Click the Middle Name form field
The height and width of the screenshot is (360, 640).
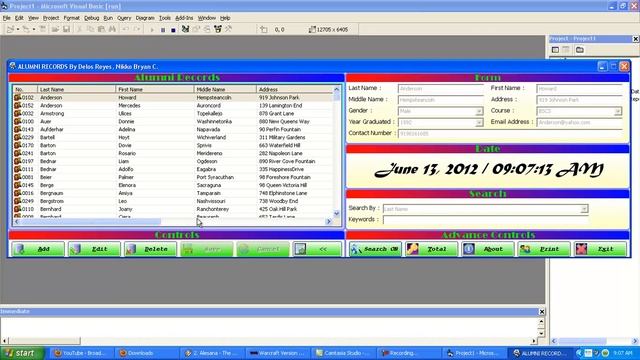440,100
